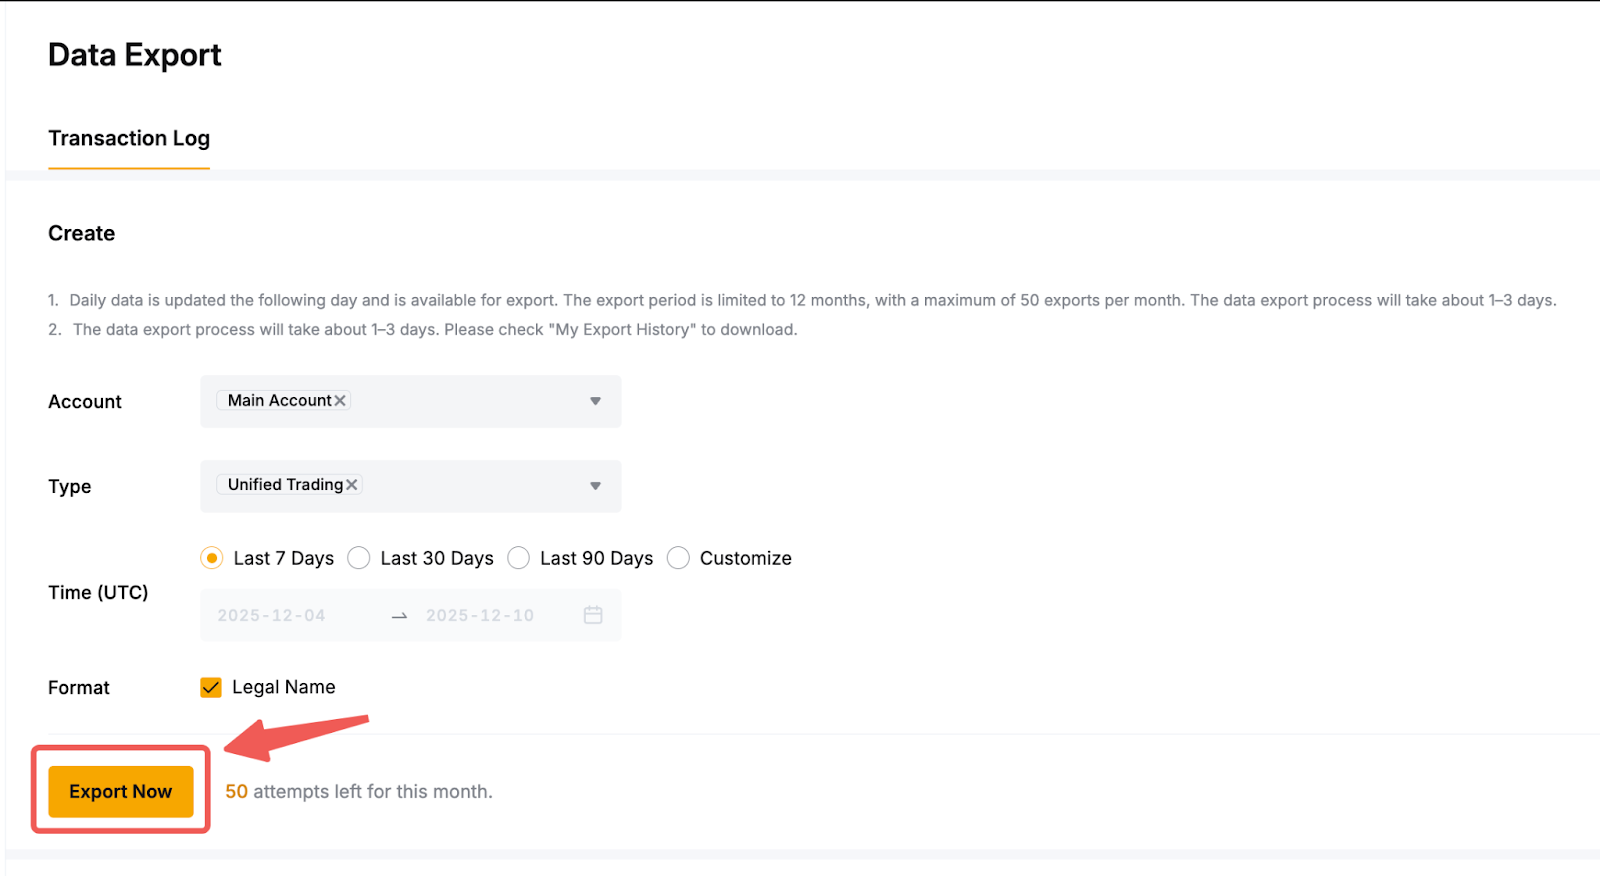This screenshot has height=876, width=1600.
Task: Select the Customize time range option
Action: (679, 558)
